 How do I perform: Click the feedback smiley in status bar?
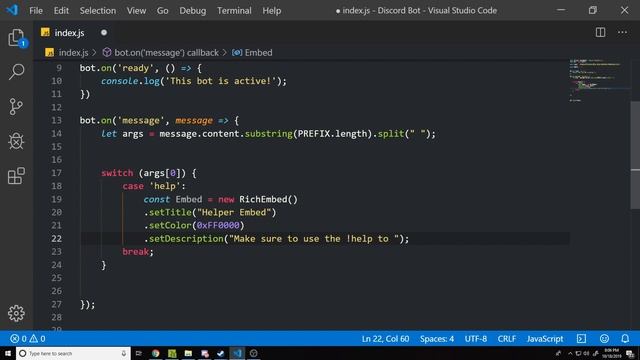604,338
